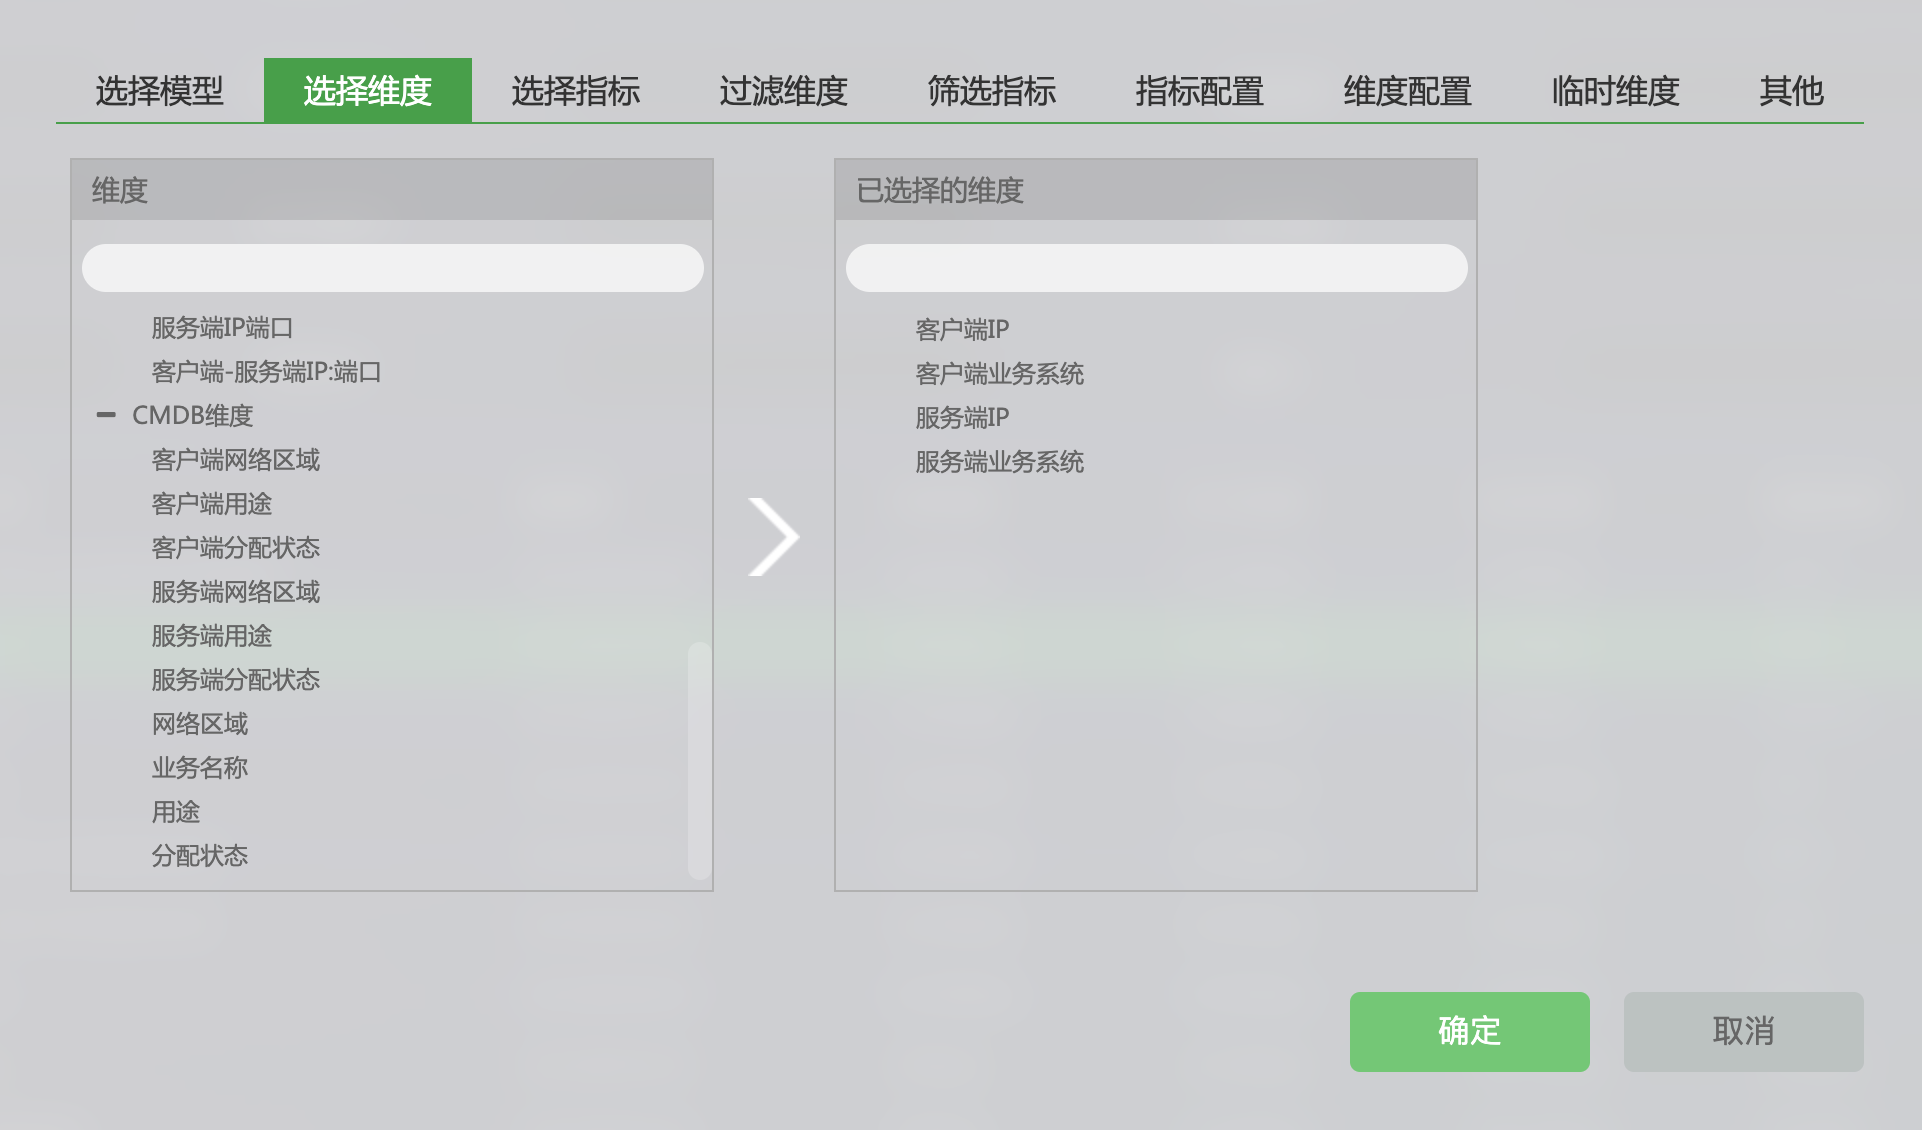Focus the search box under 维度
Screen dimensions: 1922x1130
click(x=392, y=268)
